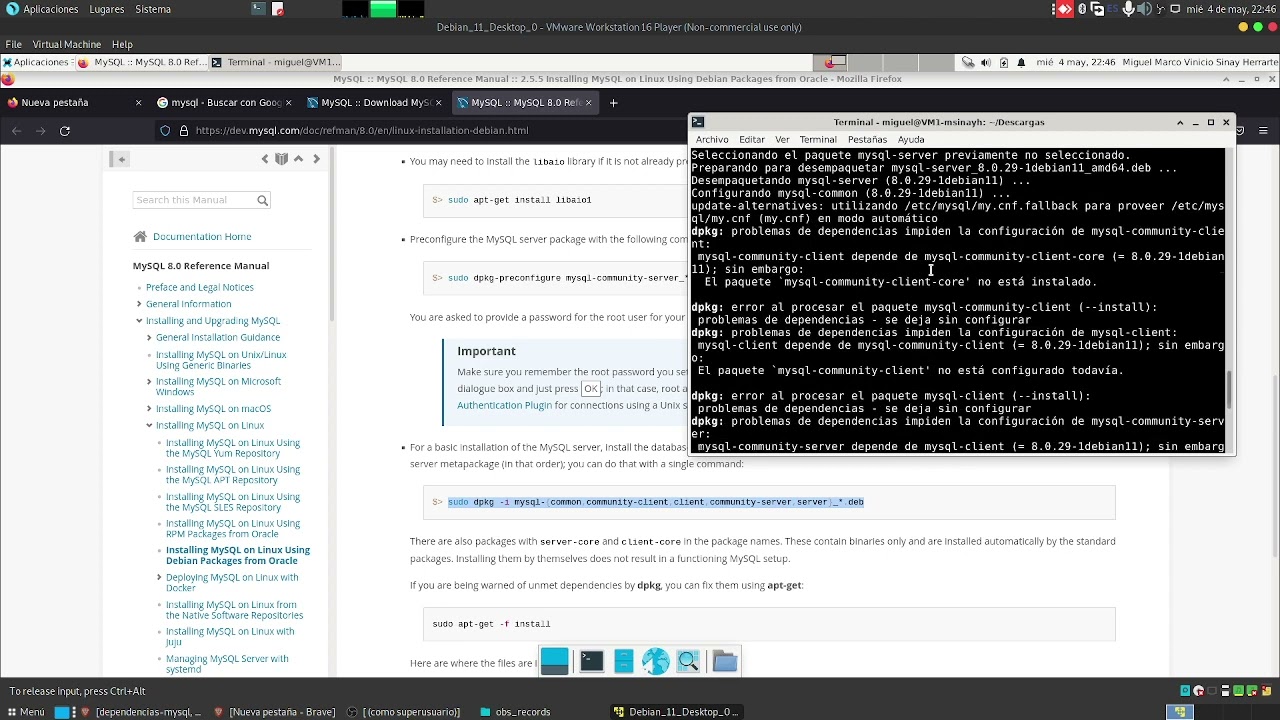Open Archivo menu in Terminal window
The image size is (1280, 720).
(x=712, y=139)
